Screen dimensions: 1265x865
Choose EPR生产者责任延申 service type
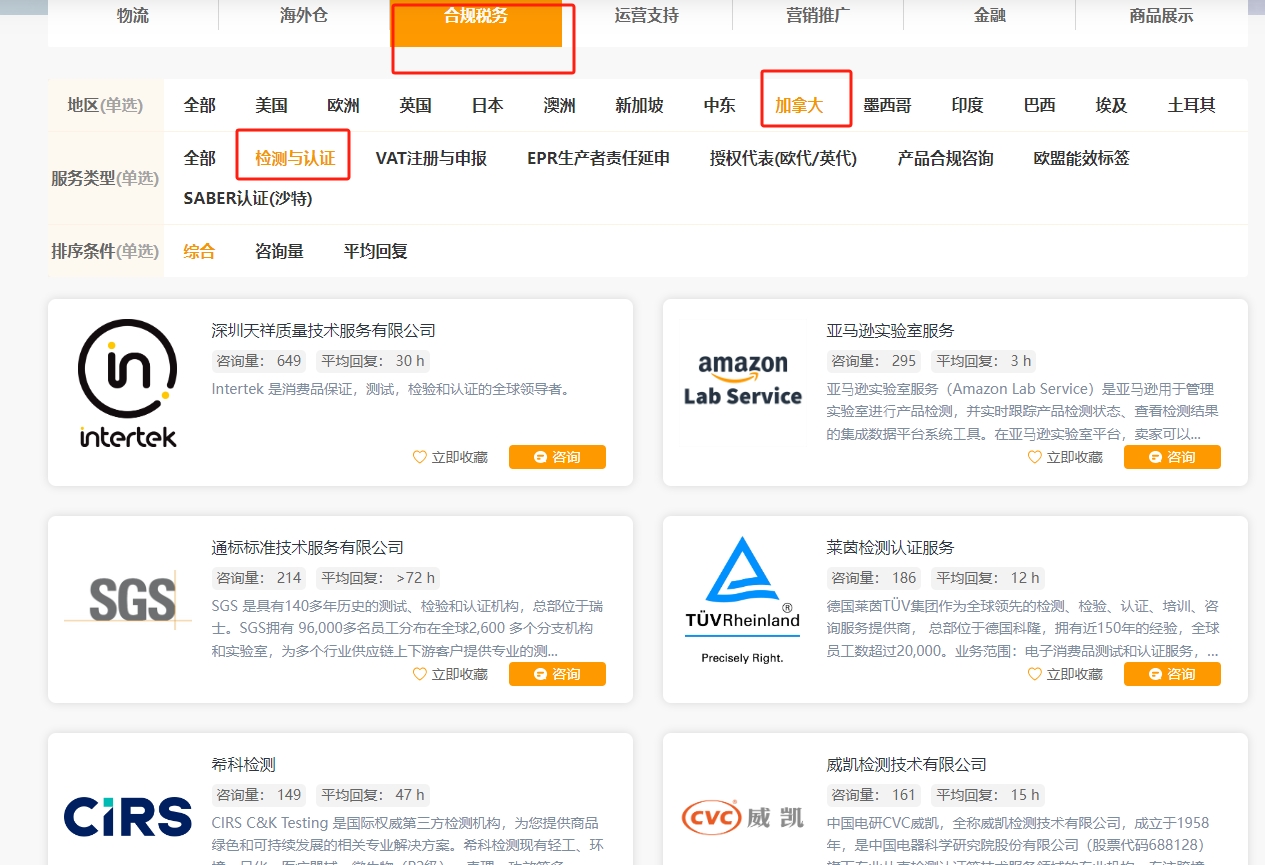(598, 158)
